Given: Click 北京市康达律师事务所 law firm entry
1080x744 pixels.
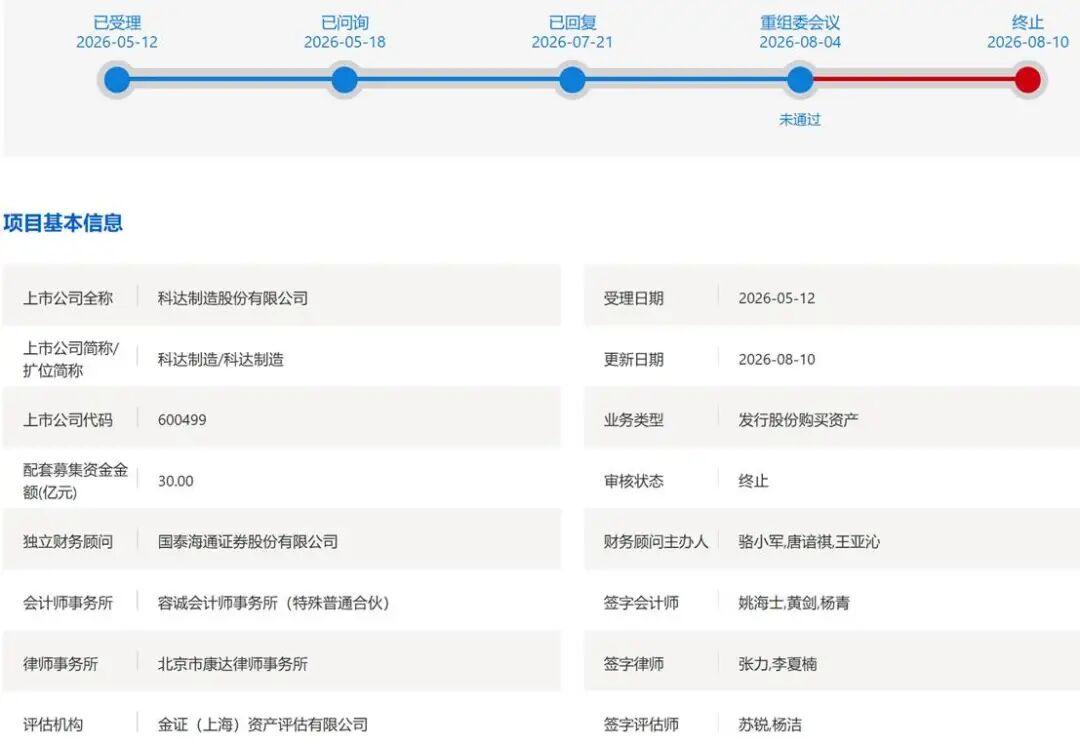Looking at the screenshot, I should (x=233, y=664).
